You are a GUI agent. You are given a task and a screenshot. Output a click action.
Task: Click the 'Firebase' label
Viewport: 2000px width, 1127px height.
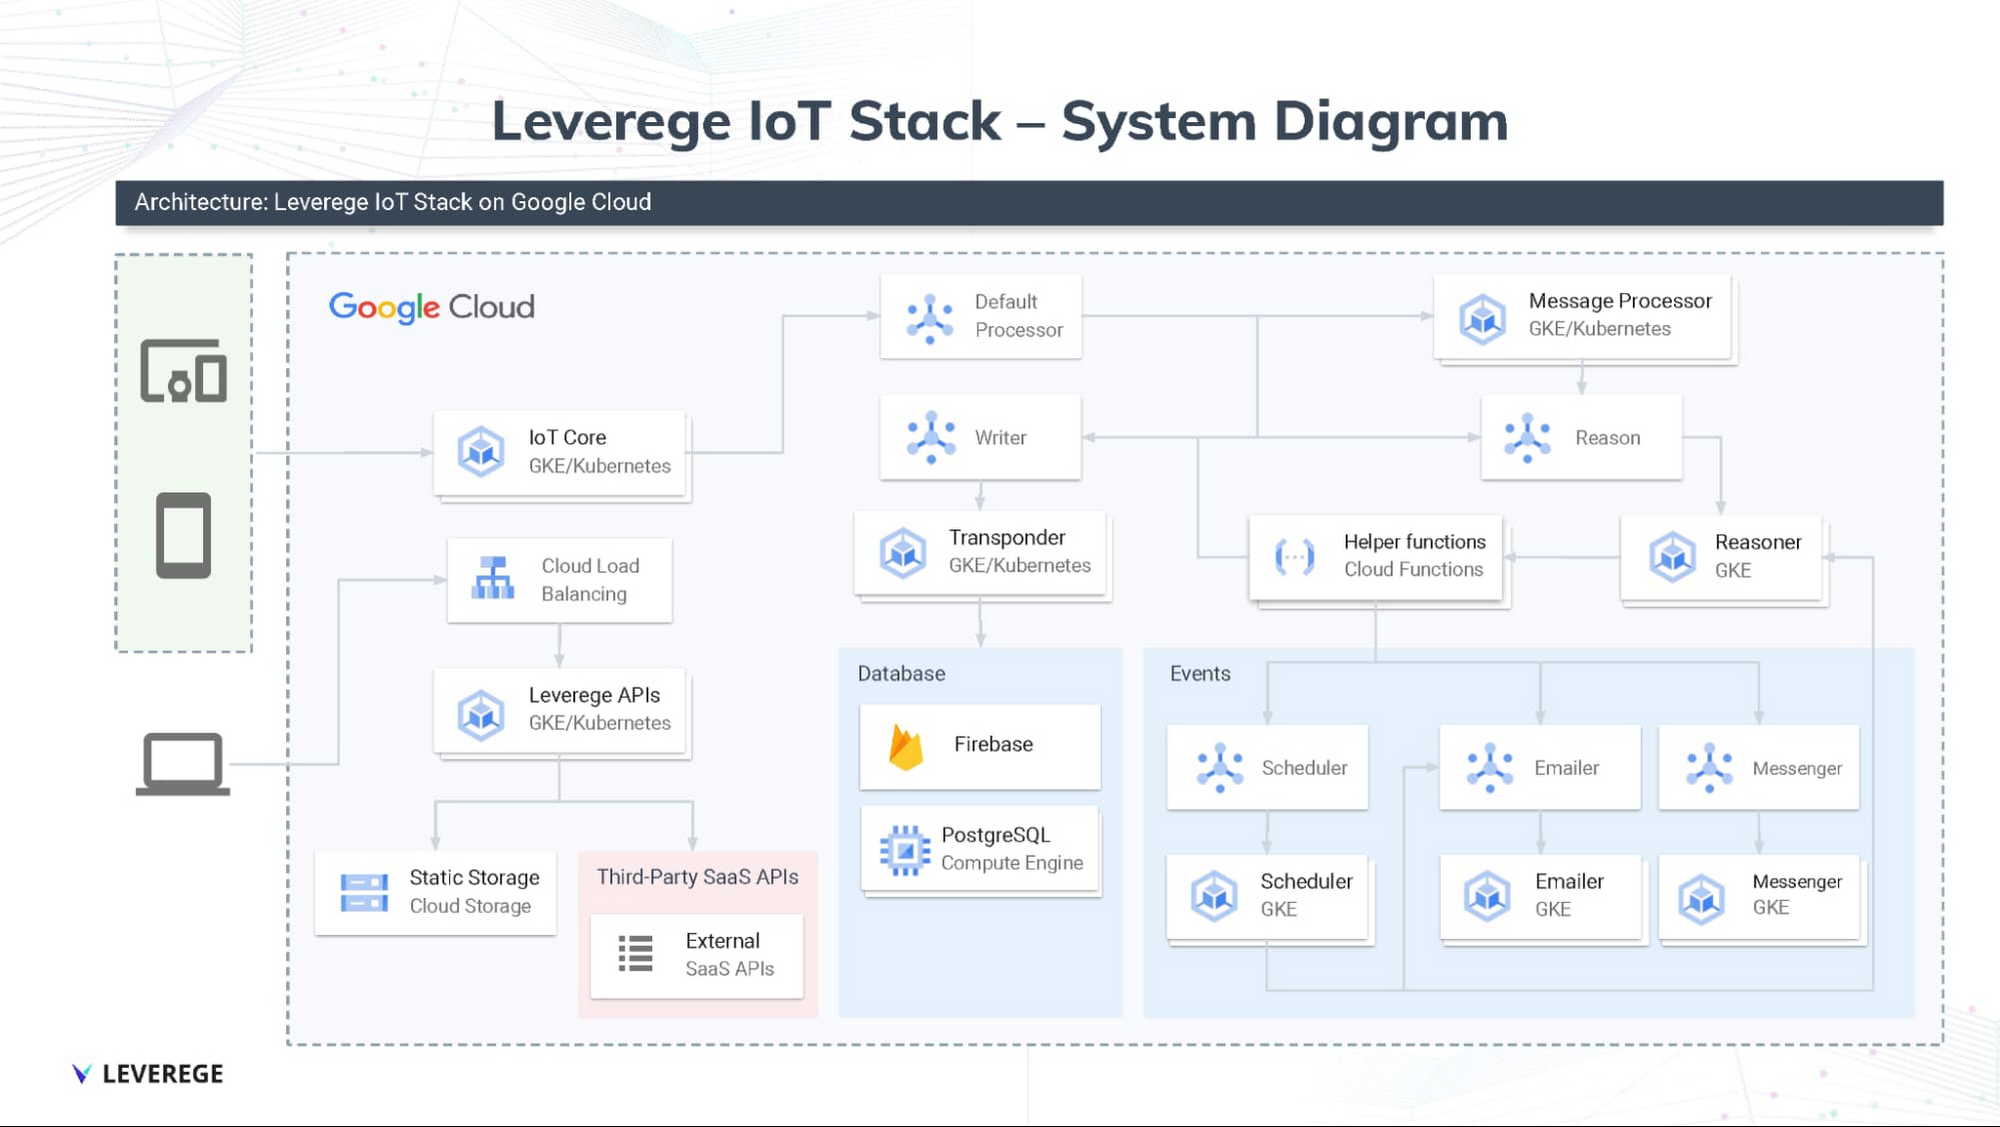(x=993, y=744)
